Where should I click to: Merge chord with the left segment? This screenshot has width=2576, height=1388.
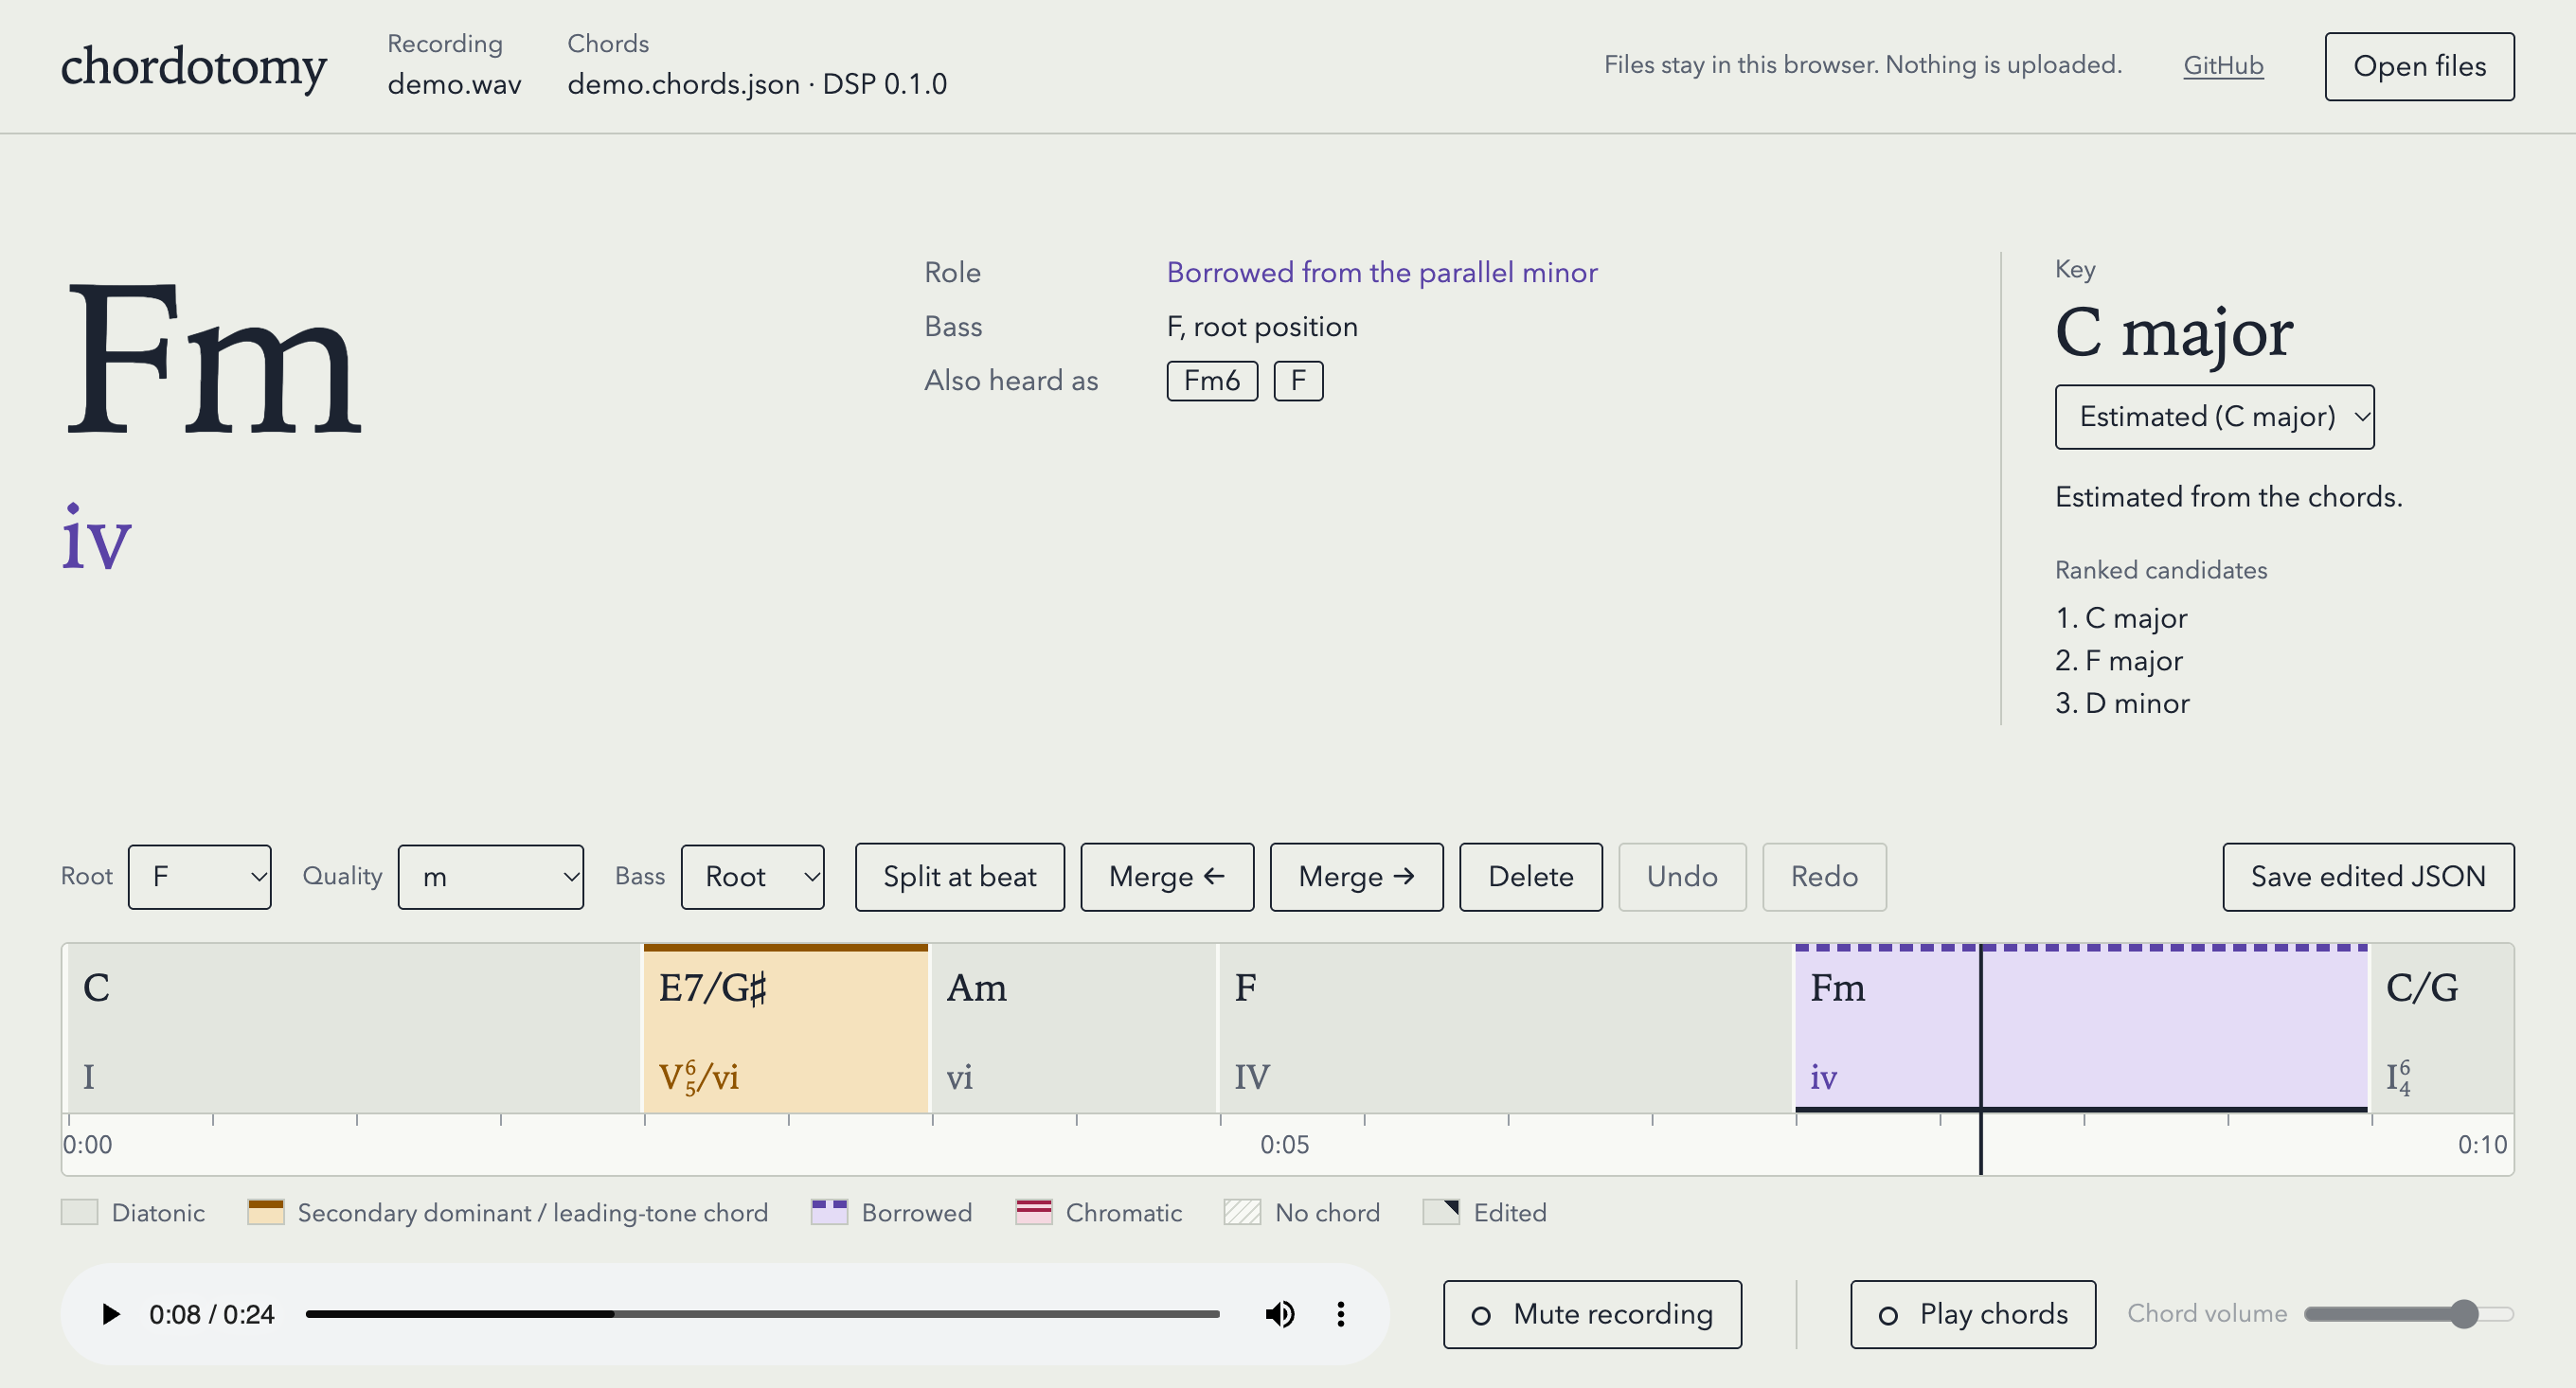pos(1167,877)
